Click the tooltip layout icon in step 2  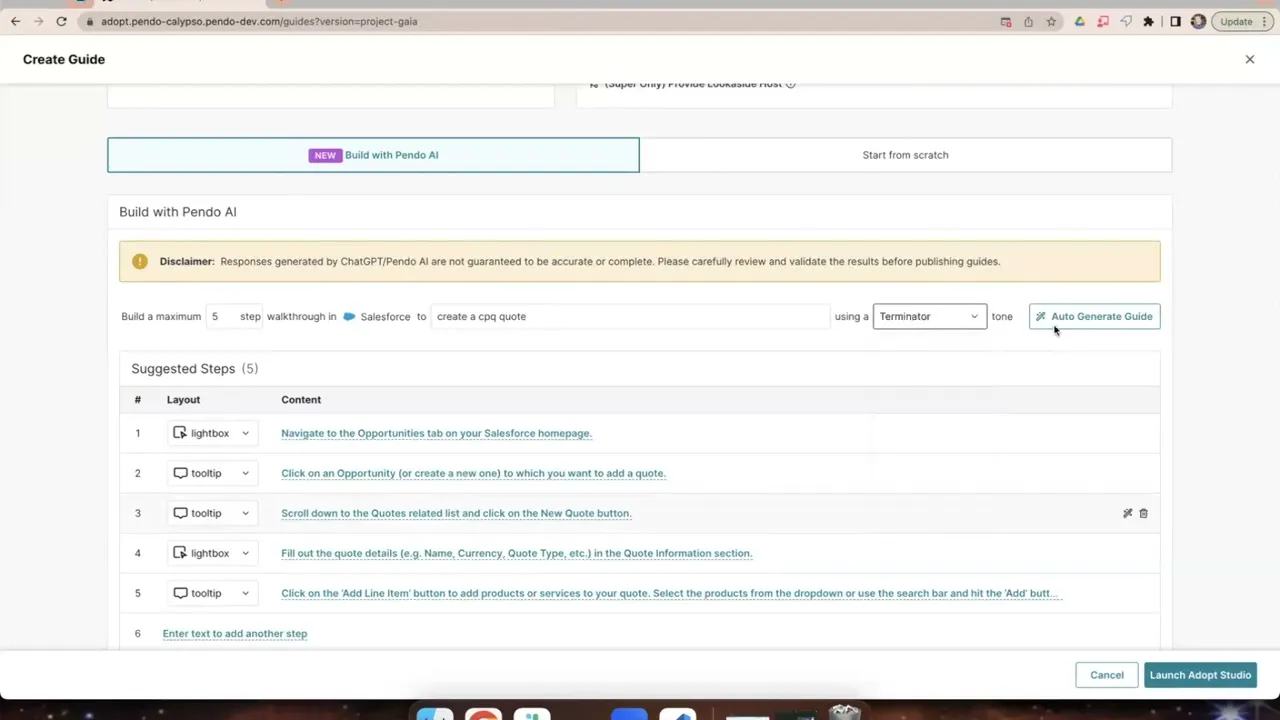[x=180, y=473]
